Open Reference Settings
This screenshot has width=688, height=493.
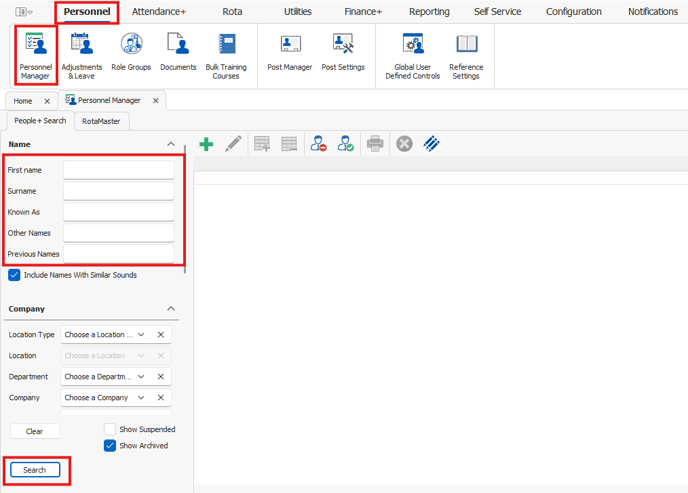tap(466, 56)
